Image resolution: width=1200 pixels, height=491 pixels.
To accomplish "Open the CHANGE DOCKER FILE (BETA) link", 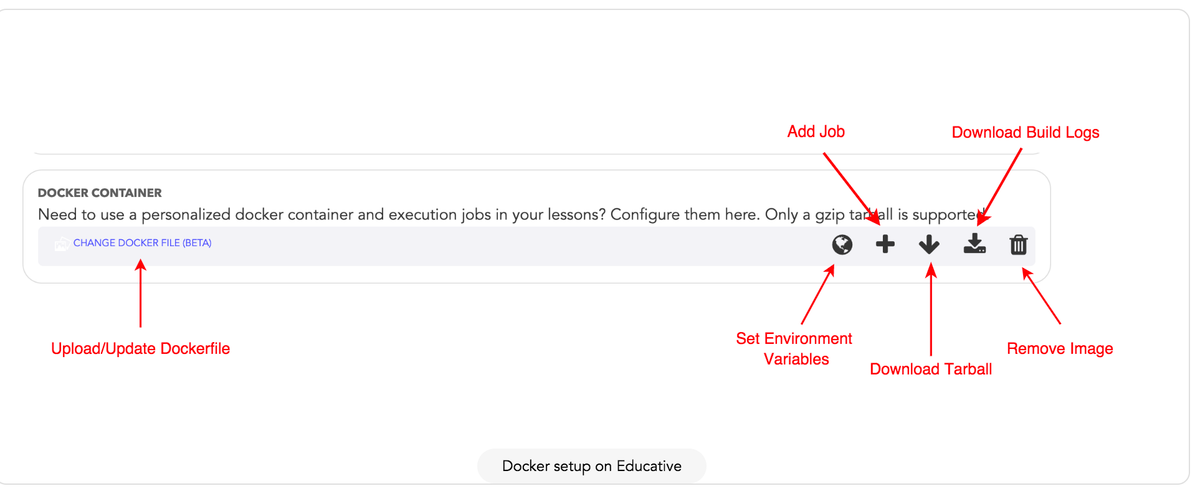I will tap(142, 243).
